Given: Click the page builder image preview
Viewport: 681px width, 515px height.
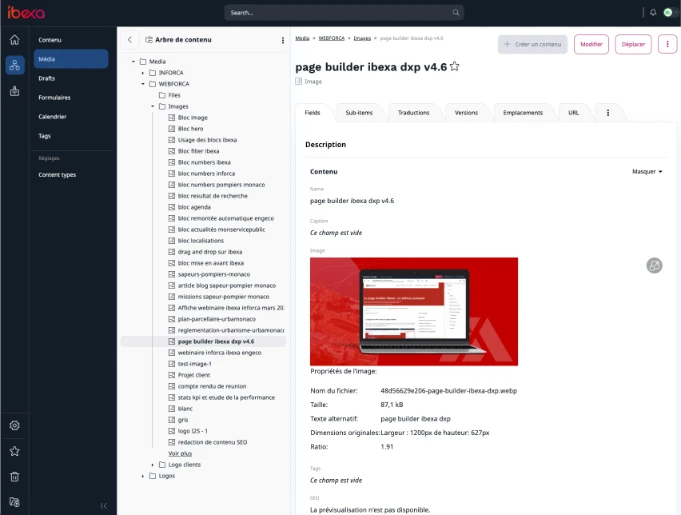Looking at the screenshot, I should pyautogui.click(x=414, y=311).
